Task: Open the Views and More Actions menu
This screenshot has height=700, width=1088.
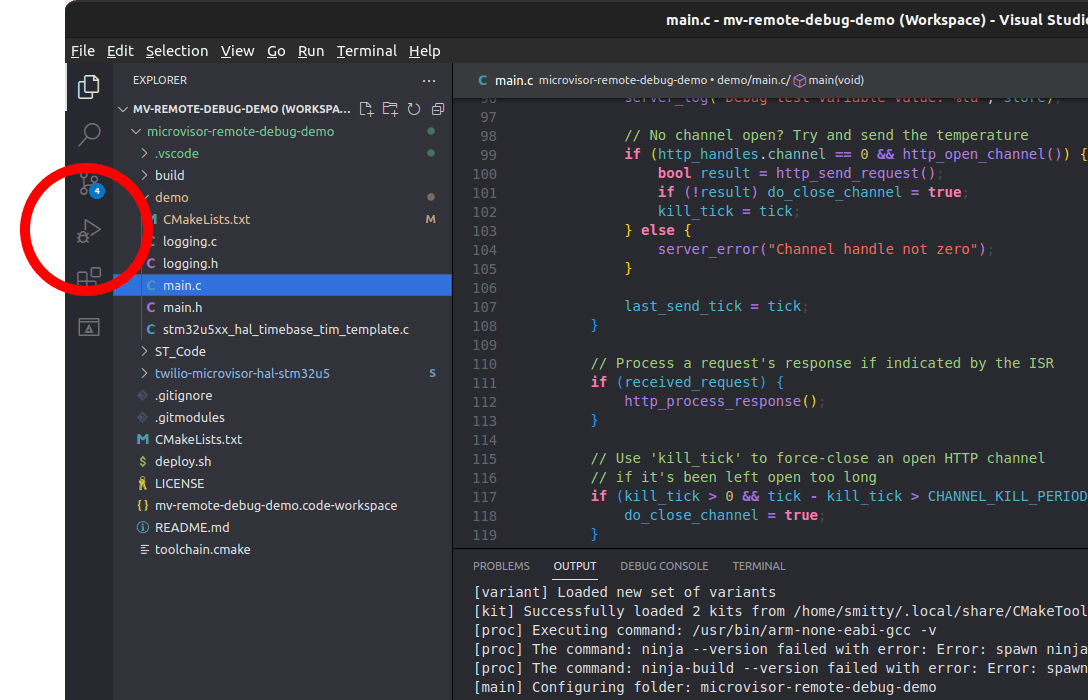Action: point(429,80)
